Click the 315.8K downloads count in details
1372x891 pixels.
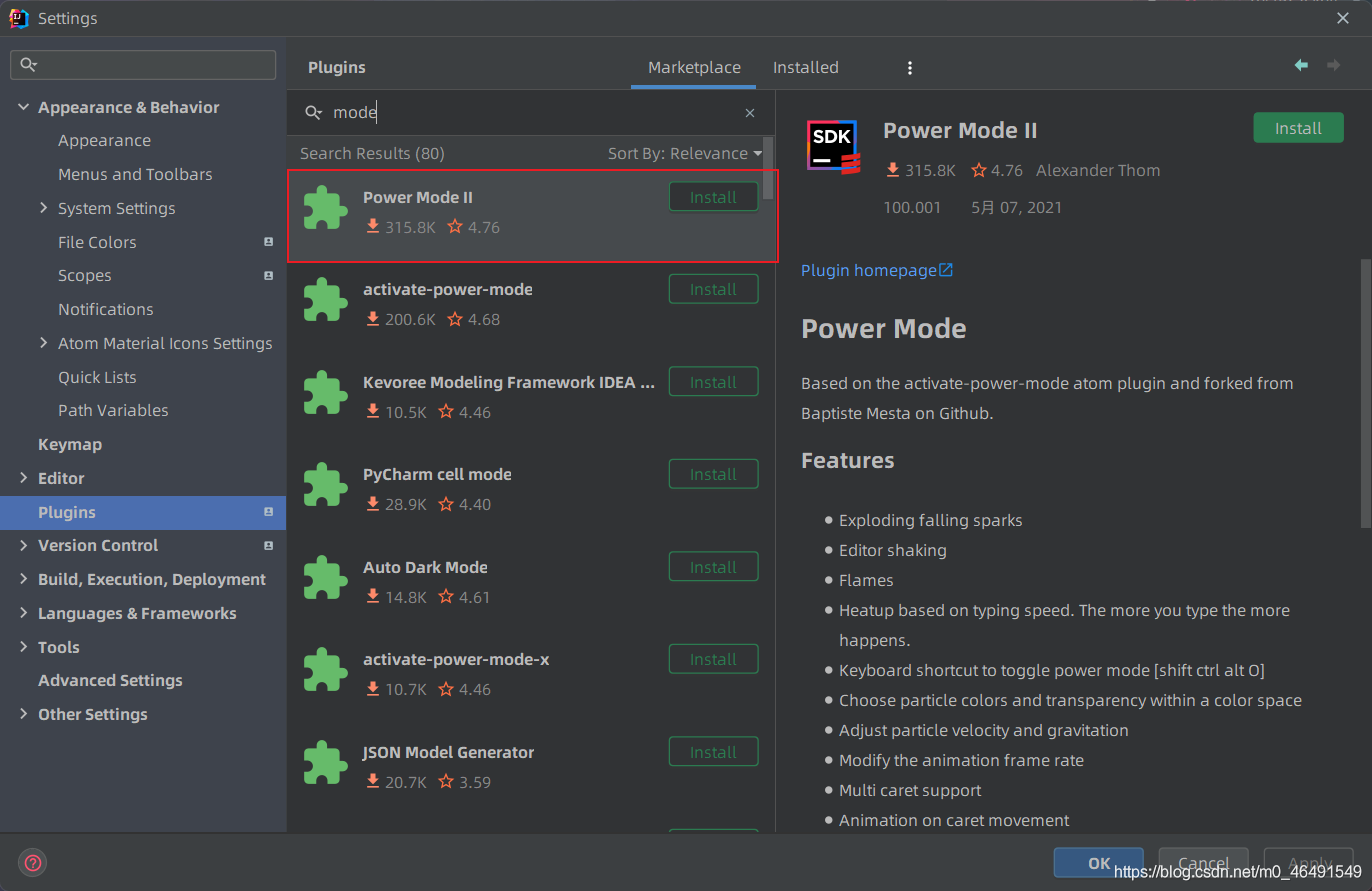pos(920,170)
